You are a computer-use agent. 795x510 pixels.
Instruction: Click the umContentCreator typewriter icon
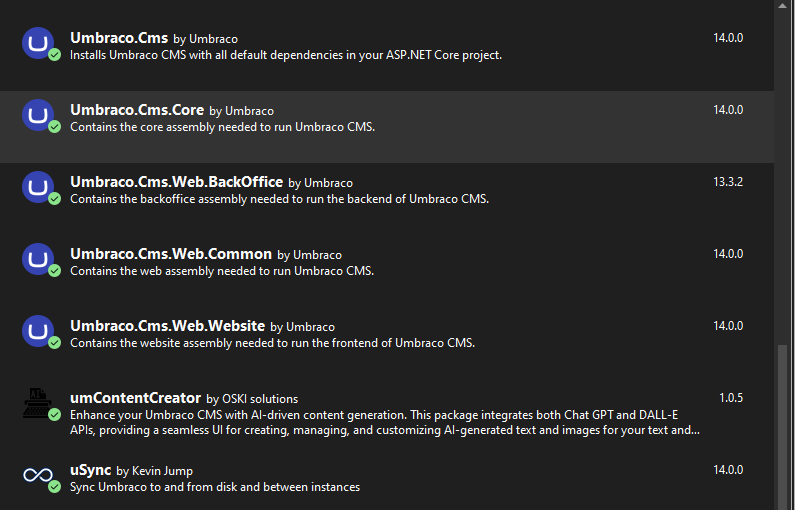(37, 402)
